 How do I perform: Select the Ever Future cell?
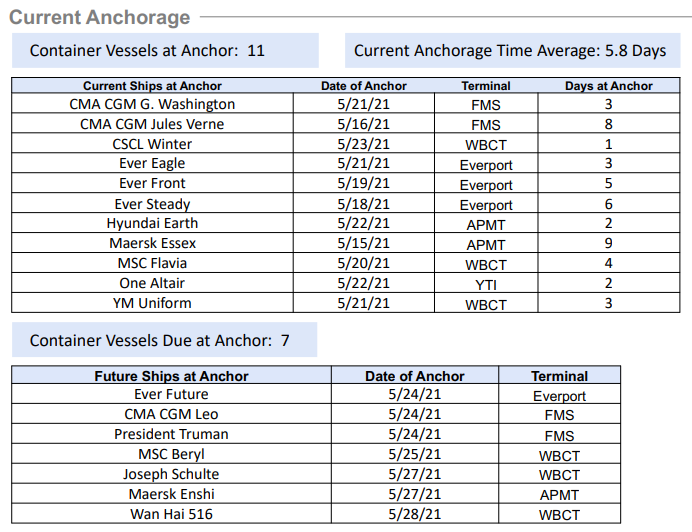(171, 395)
